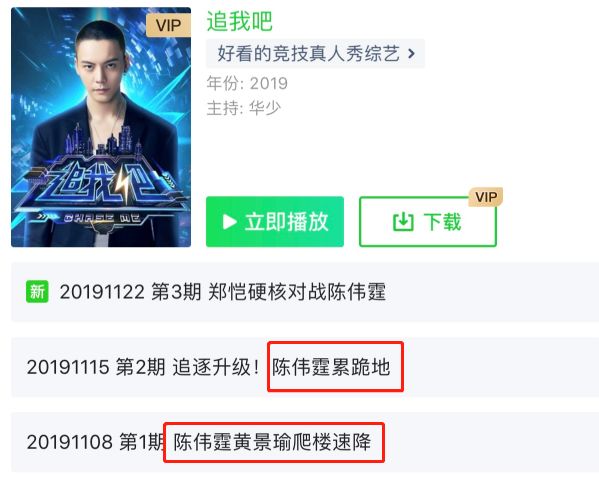The image size is (599, 480).
Task: Click the host name 华少
Action: coord(265,108)
